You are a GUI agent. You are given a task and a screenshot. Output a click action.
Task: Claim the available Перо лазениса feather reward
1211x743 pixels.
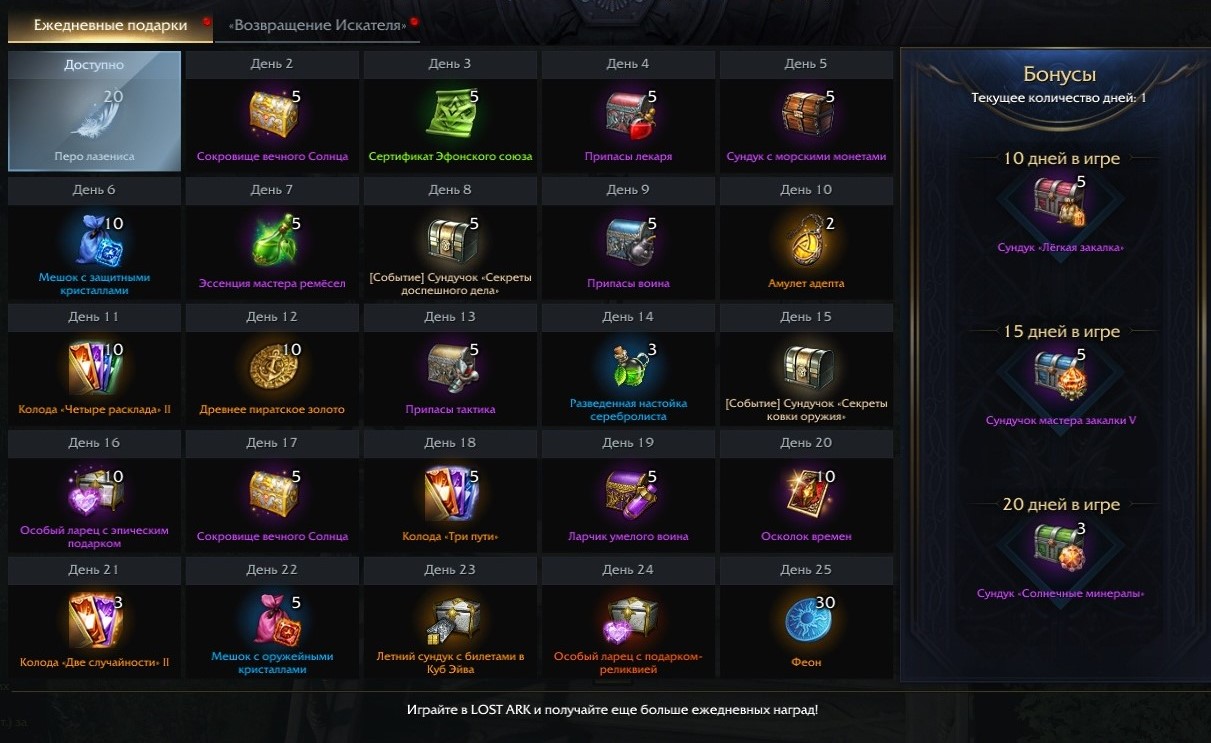(x=95, y=112)
